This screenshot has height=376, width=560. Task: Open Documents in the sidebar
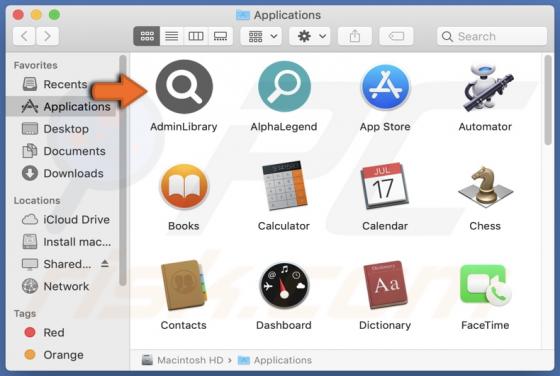tap(61, 151)
